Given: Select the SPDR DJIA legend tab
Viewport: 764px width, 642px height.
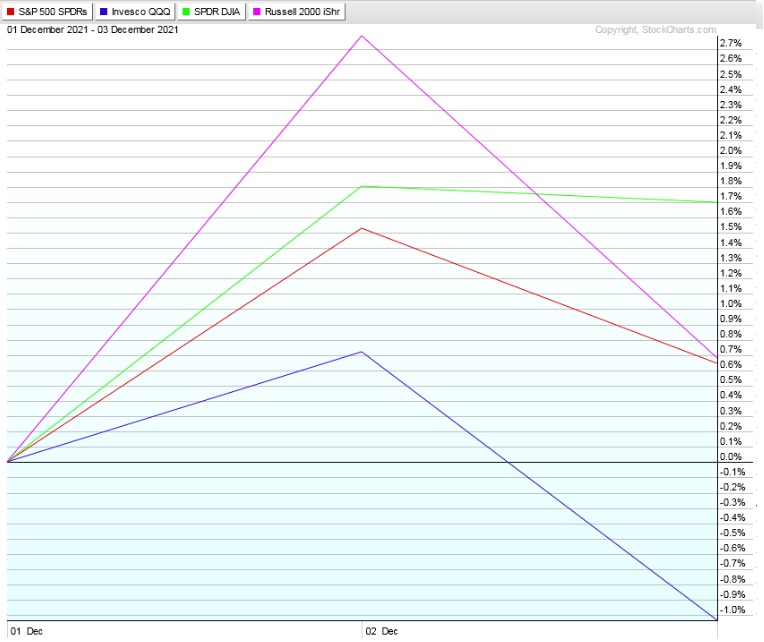Looking at the screenshot, I should pos(211,12).
